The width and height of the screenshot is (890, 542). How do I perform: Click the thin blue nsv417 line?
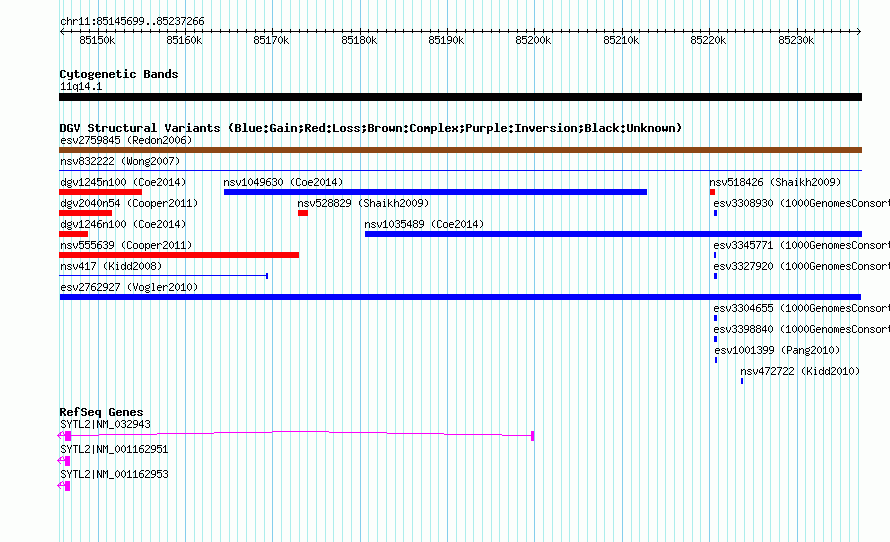(x=163, y=276)
